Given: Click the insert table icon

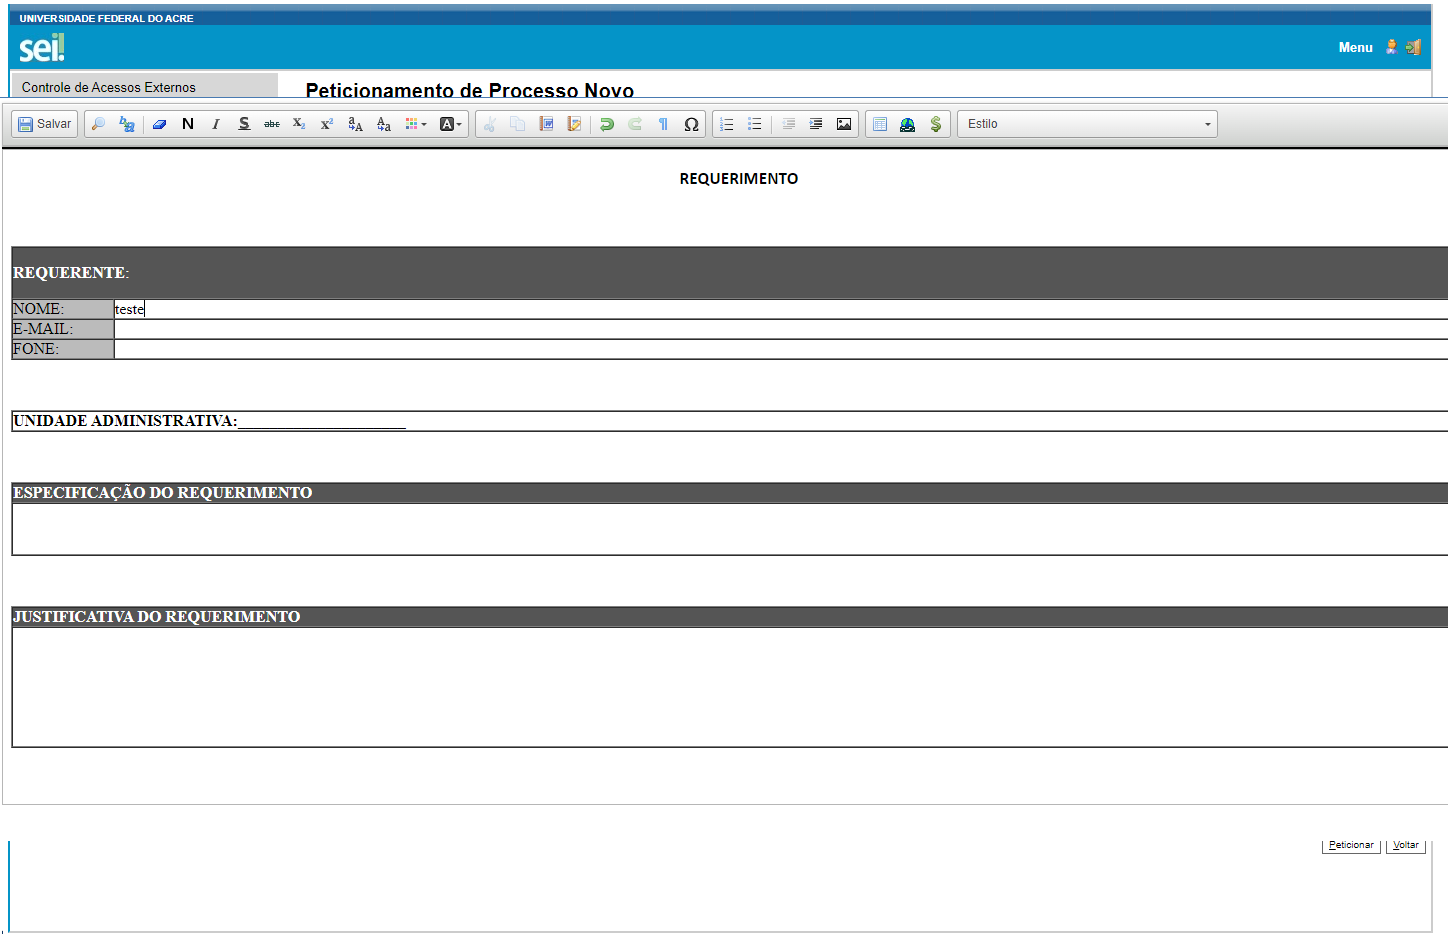Looking at the screenshot, I should coord(880,124).
